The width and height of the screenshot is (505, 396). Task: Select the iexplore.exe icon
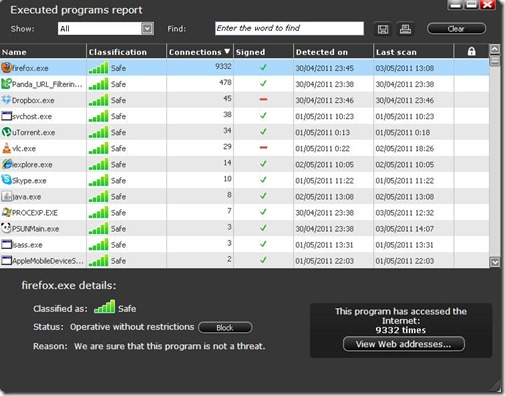point(7,164)
